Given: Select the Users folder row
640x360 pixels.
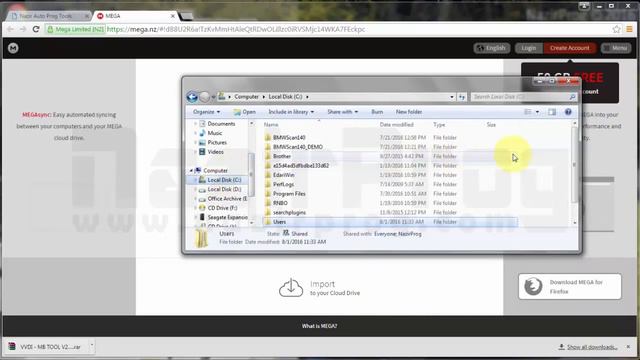Looking at the screenshot, I should click(391, 222).
